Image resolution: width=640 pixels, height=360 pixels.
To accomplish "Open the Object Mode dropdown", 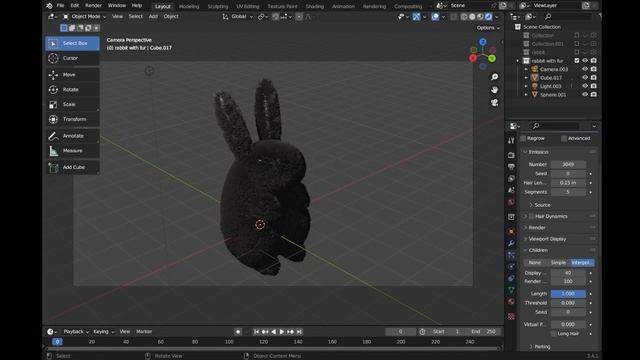I will (x=84, y=16).
